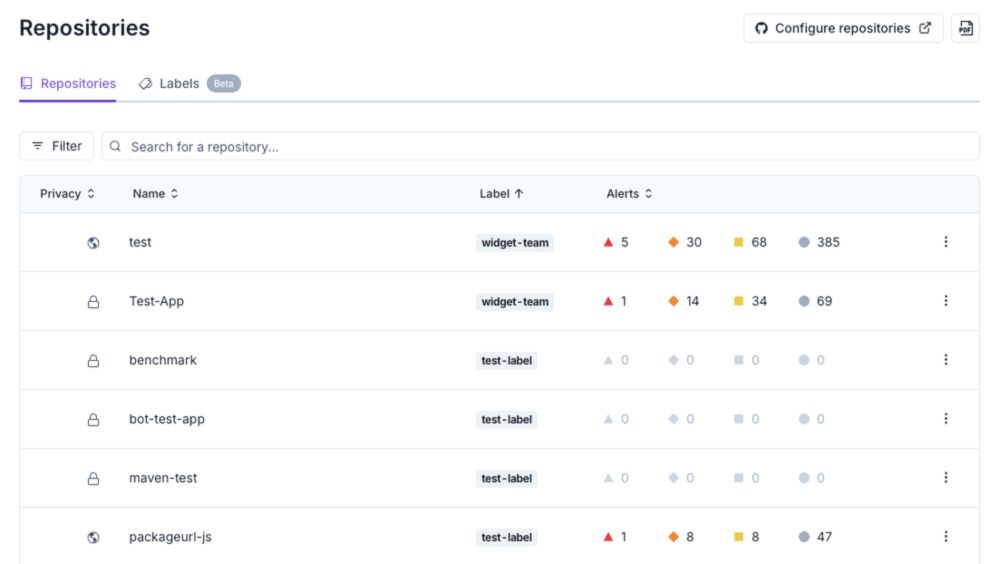This screenshot has width=1000, height=564.
Task: Open the kebab menu for the test repository
Action: pos(945,242)
